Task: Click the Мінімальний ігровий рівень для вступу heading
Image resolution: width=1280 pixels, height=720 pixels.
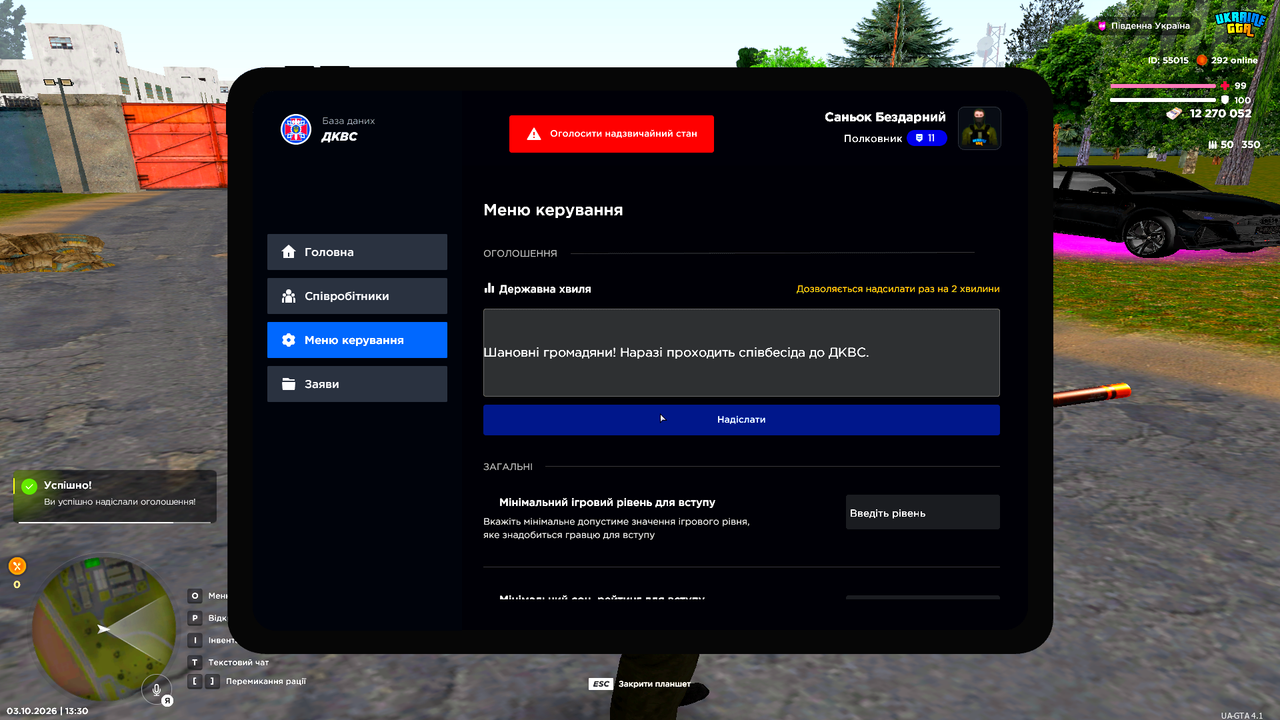Action: [607, 502]
